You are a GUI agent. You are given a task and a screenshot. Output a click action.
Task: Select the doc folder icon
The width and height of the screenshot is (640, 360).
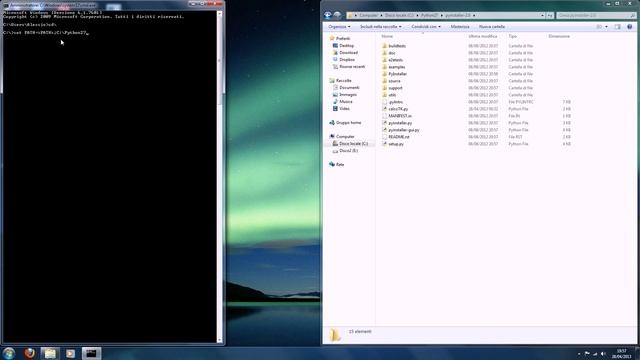pos(384,53)
